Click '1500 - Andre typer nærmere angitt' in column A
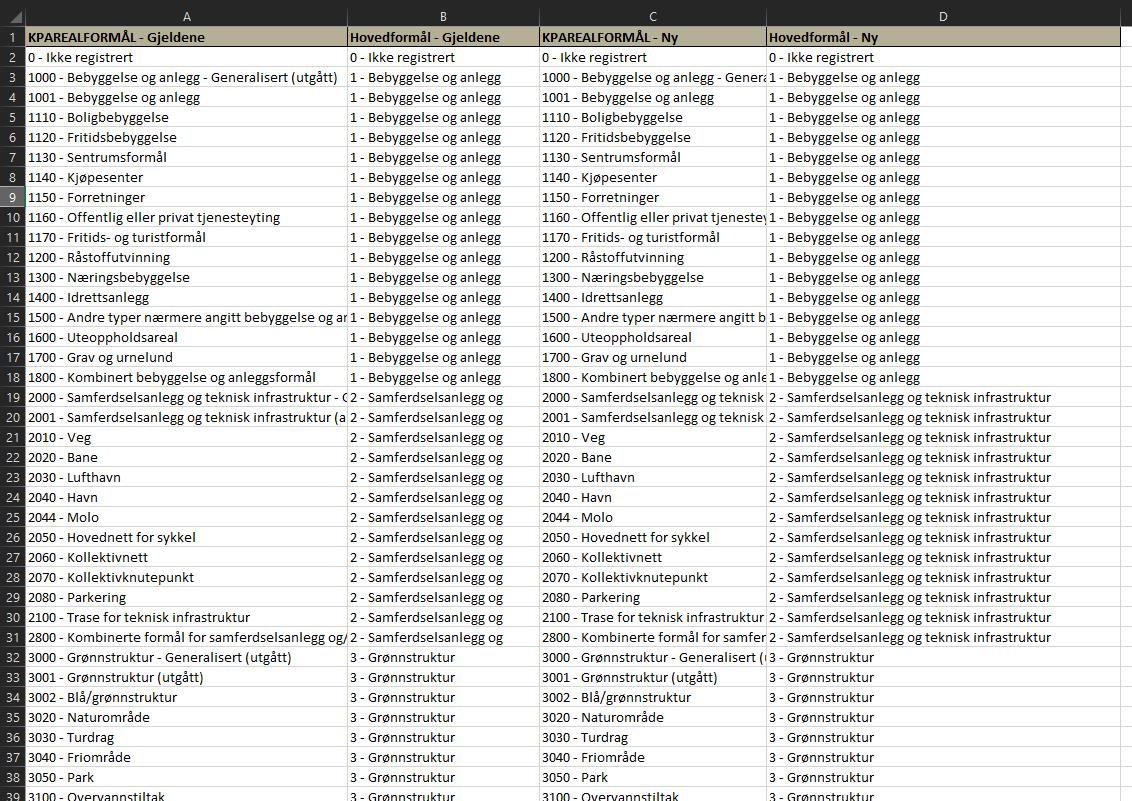 [186, 318]
